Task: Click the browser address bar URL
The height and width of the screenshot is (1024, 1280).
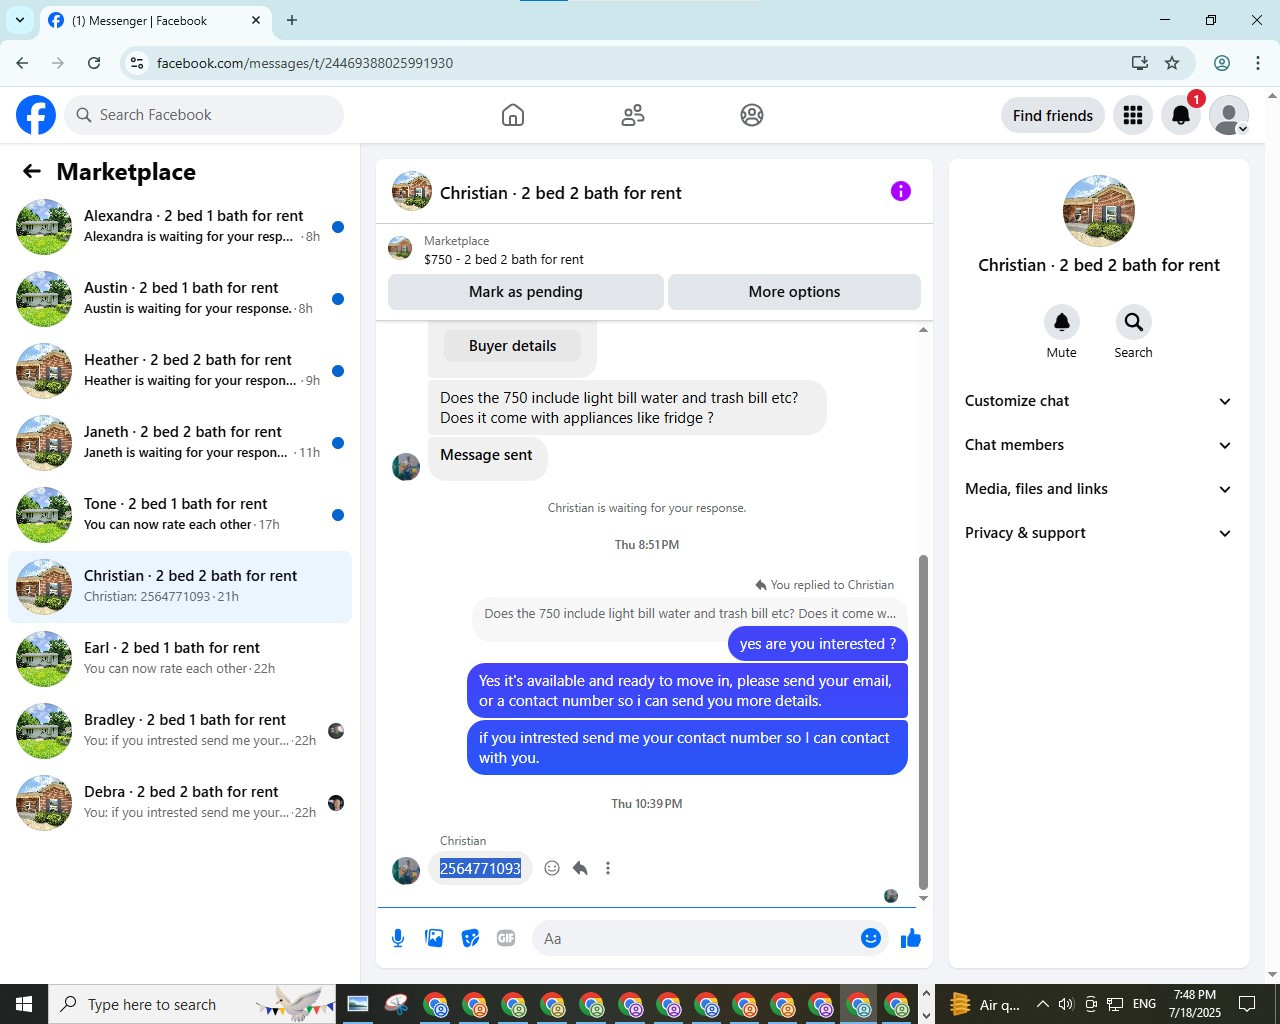Action: point(305,63)
